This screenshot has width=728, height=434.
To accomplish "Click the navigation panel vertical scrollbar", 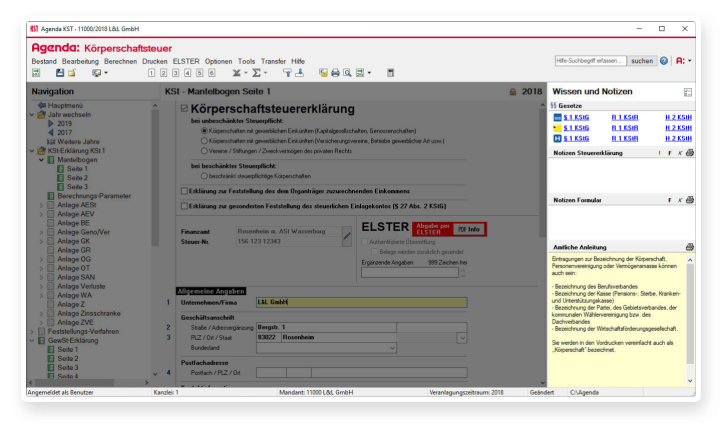I will point(154,200).
